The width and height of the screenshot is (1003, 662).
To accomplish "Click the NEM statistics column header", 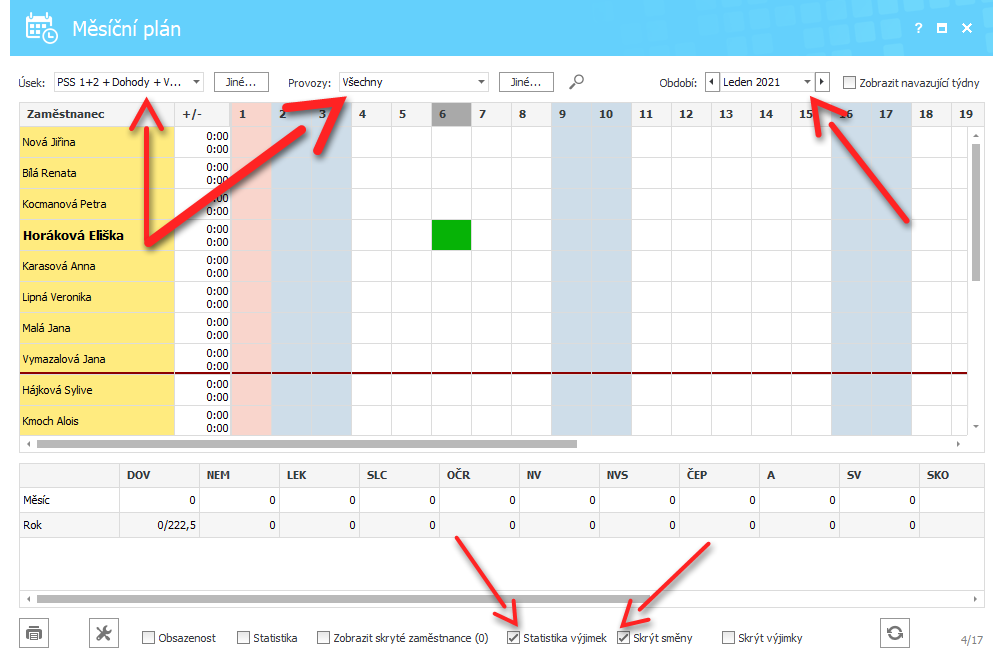I will tap(239, 475).
